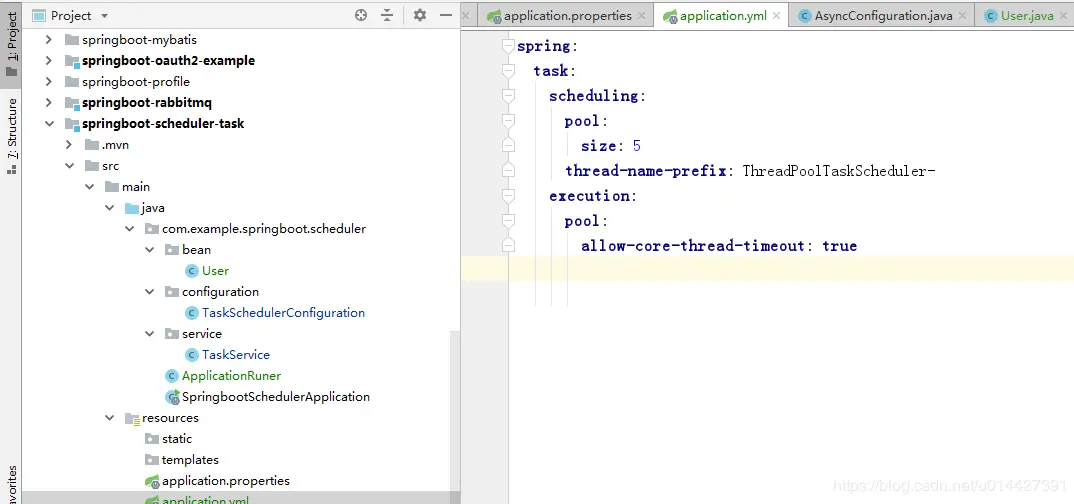Image resolution: width=1074 pixels, height=504 pixels.
Task: Collapse the springboot-scheduler-task module
Action: 49,124
